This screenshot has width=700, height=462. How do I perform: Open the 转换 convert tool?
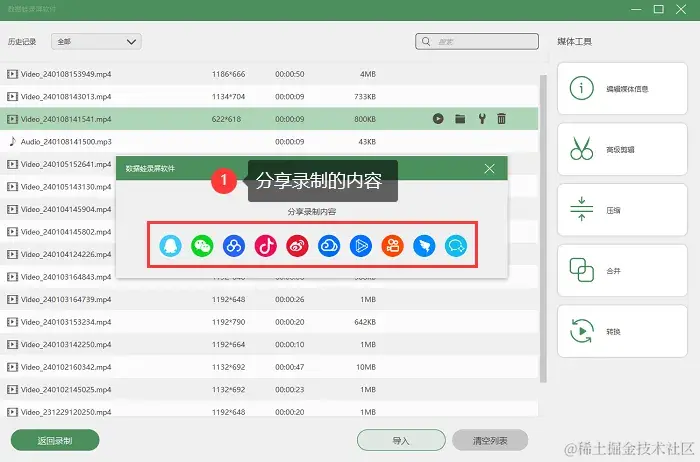click(622, 331)
